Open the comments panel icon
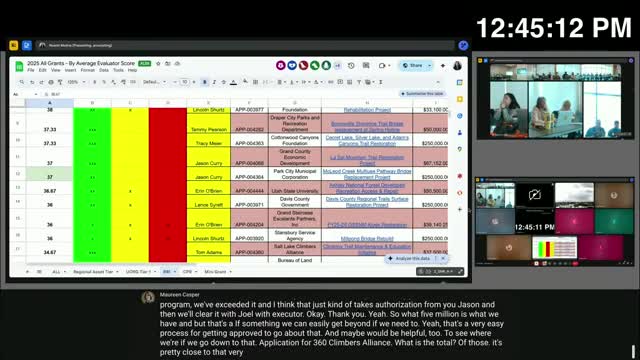The image size is (640, 360). 366,65
